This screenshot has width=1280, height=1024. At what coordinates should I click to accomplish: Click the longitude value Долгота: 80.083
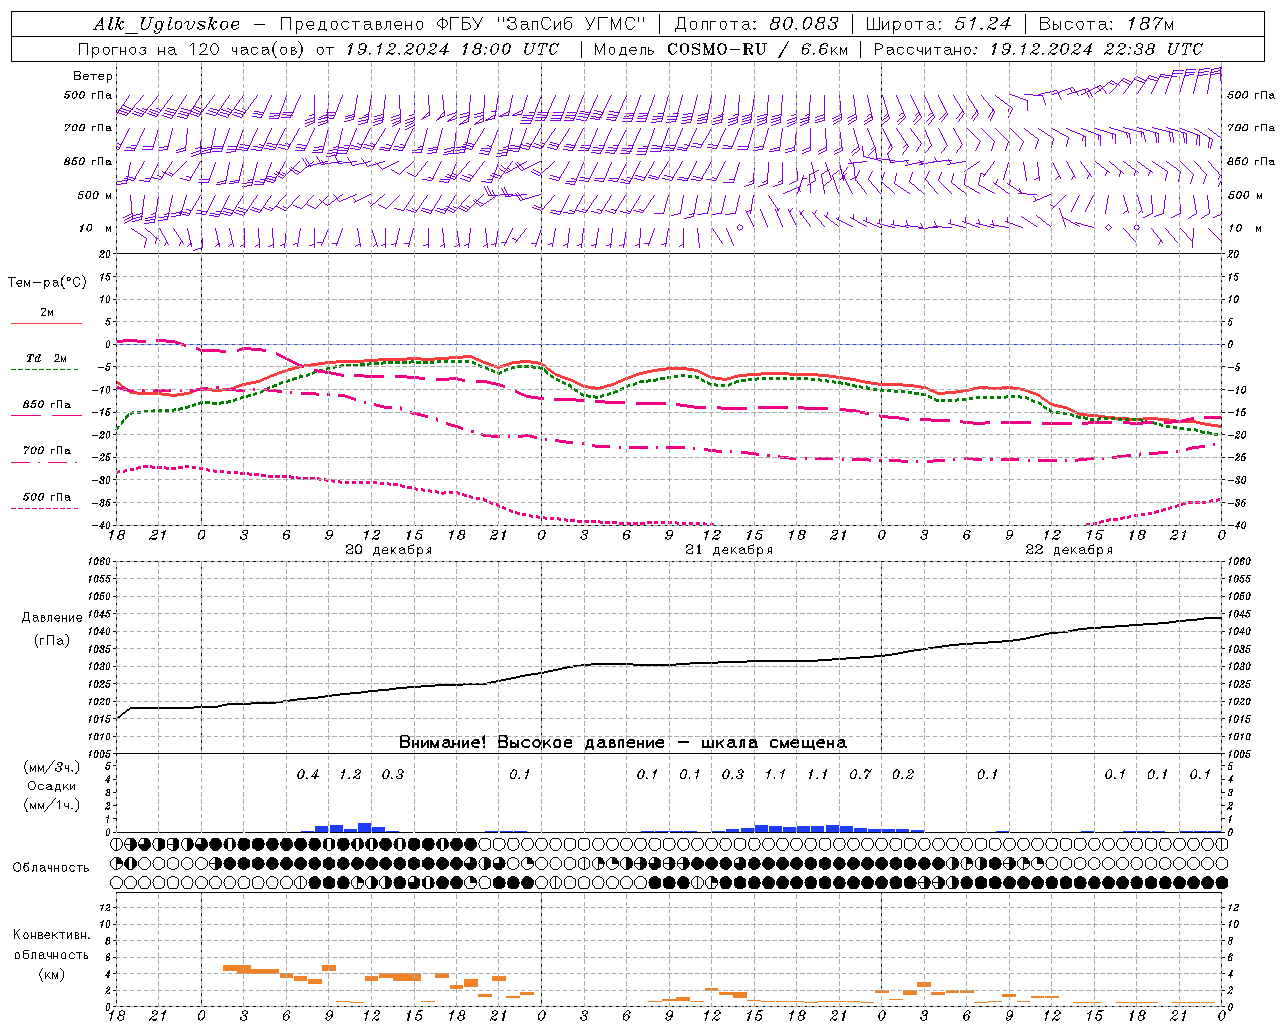(x=757, y=24)
